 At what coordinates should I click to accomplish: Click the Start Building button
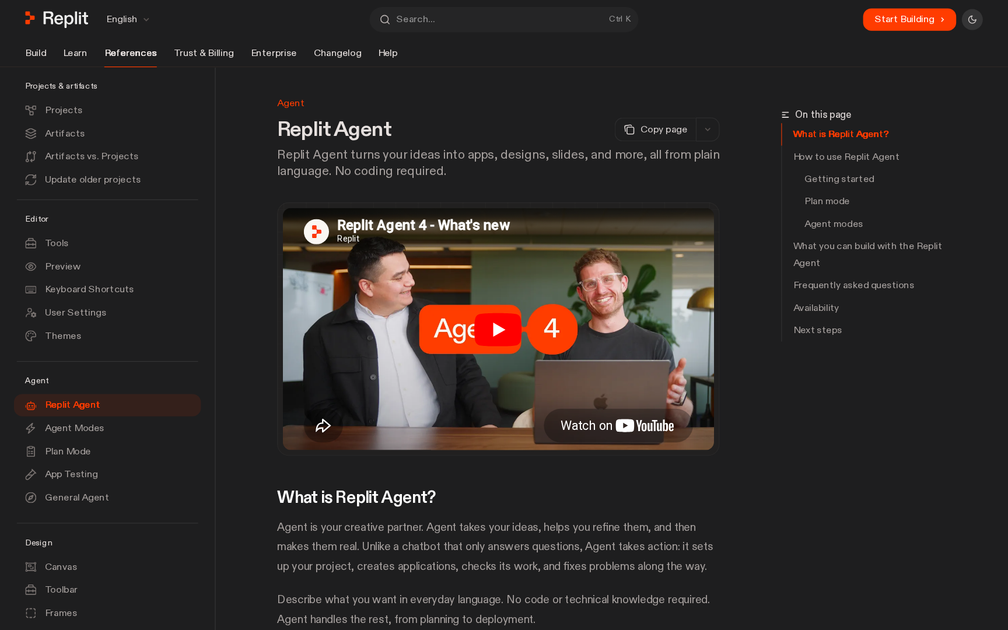tap(909, 19)
